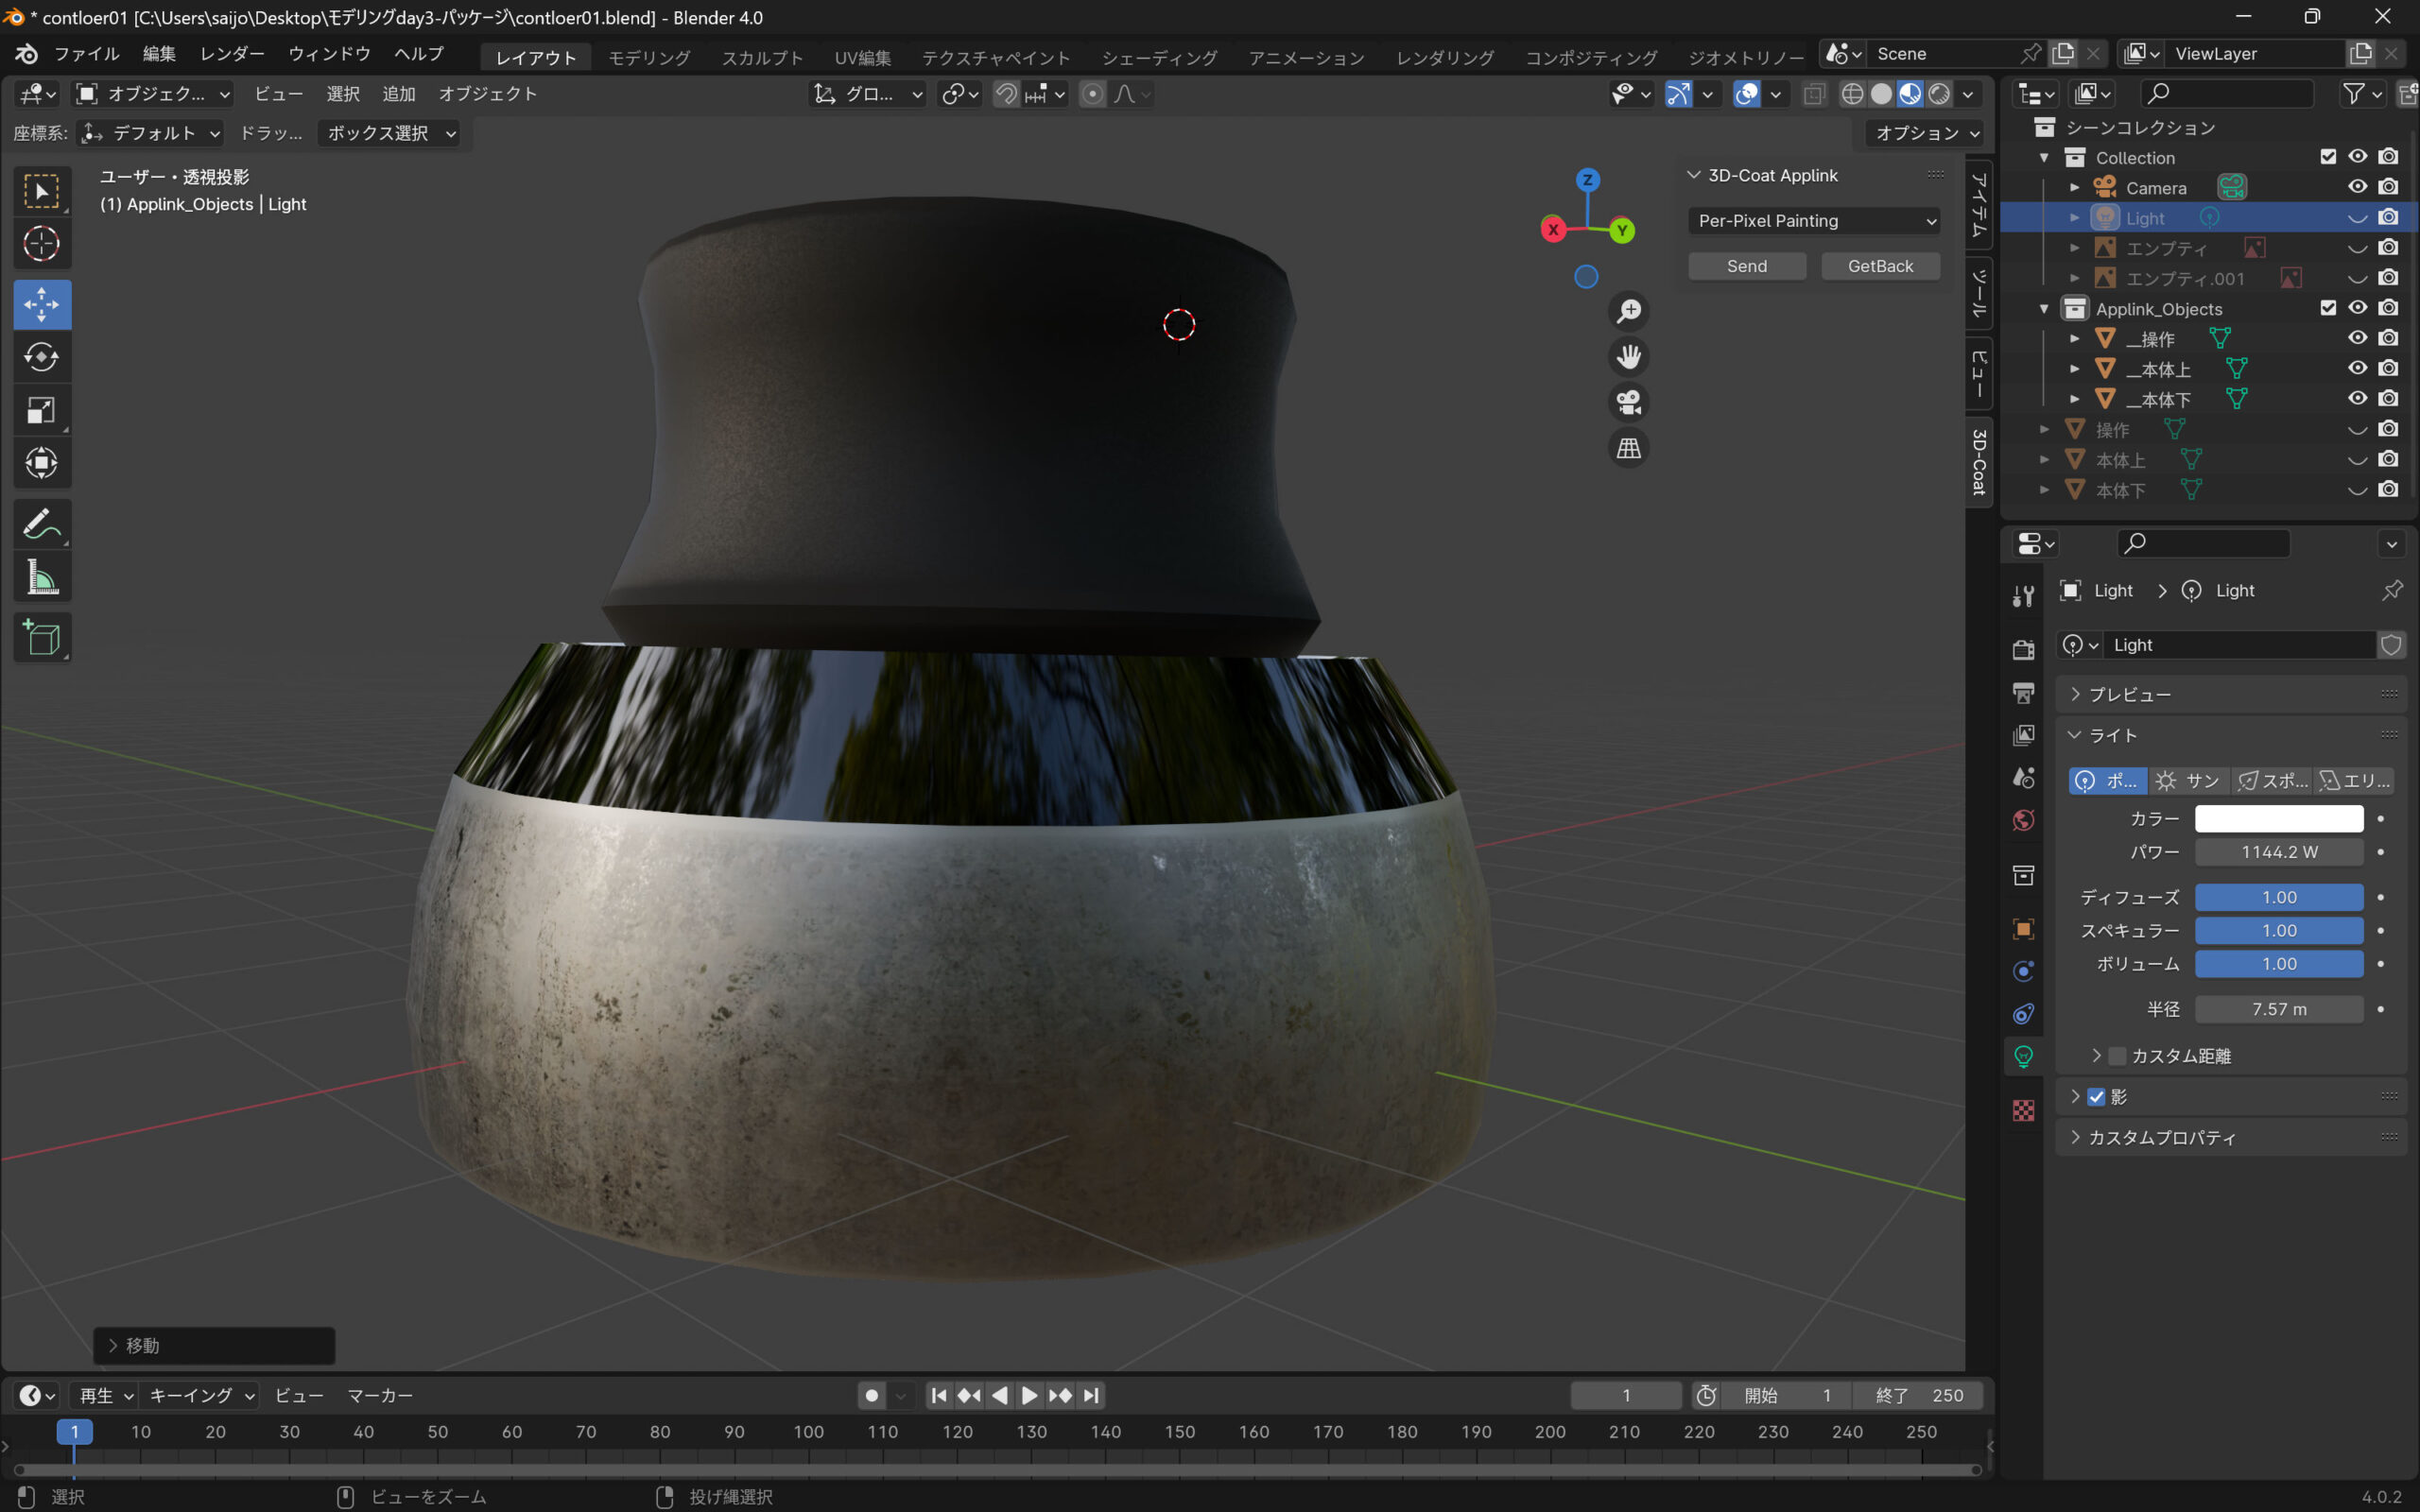Uncheck the 影 shadow checkbox
Image resolution: width=2420 pixels, height=1512 pixels.
coord(2097,1097)
